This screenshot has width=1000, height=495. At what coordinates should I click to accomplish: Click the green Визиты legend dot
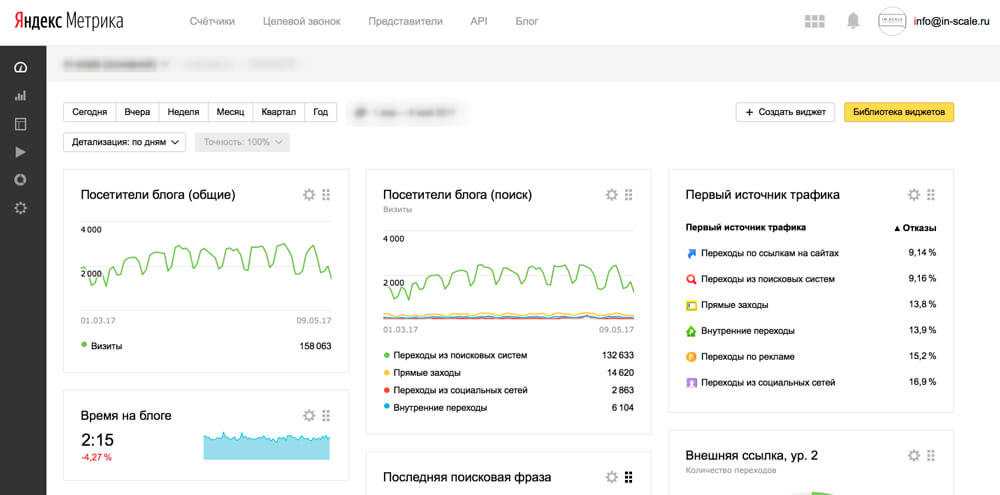84,345
